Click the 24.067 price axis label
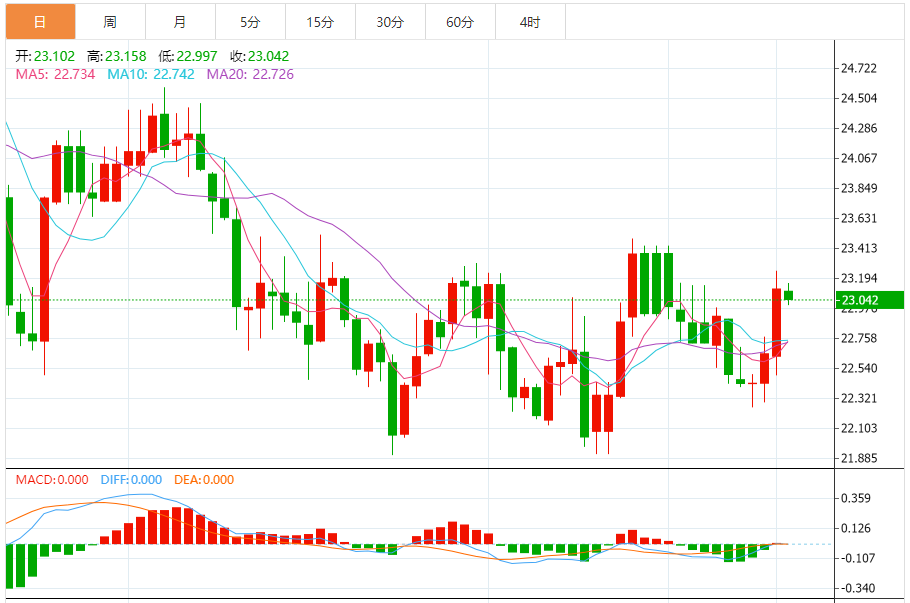 (x=859, y=158)
